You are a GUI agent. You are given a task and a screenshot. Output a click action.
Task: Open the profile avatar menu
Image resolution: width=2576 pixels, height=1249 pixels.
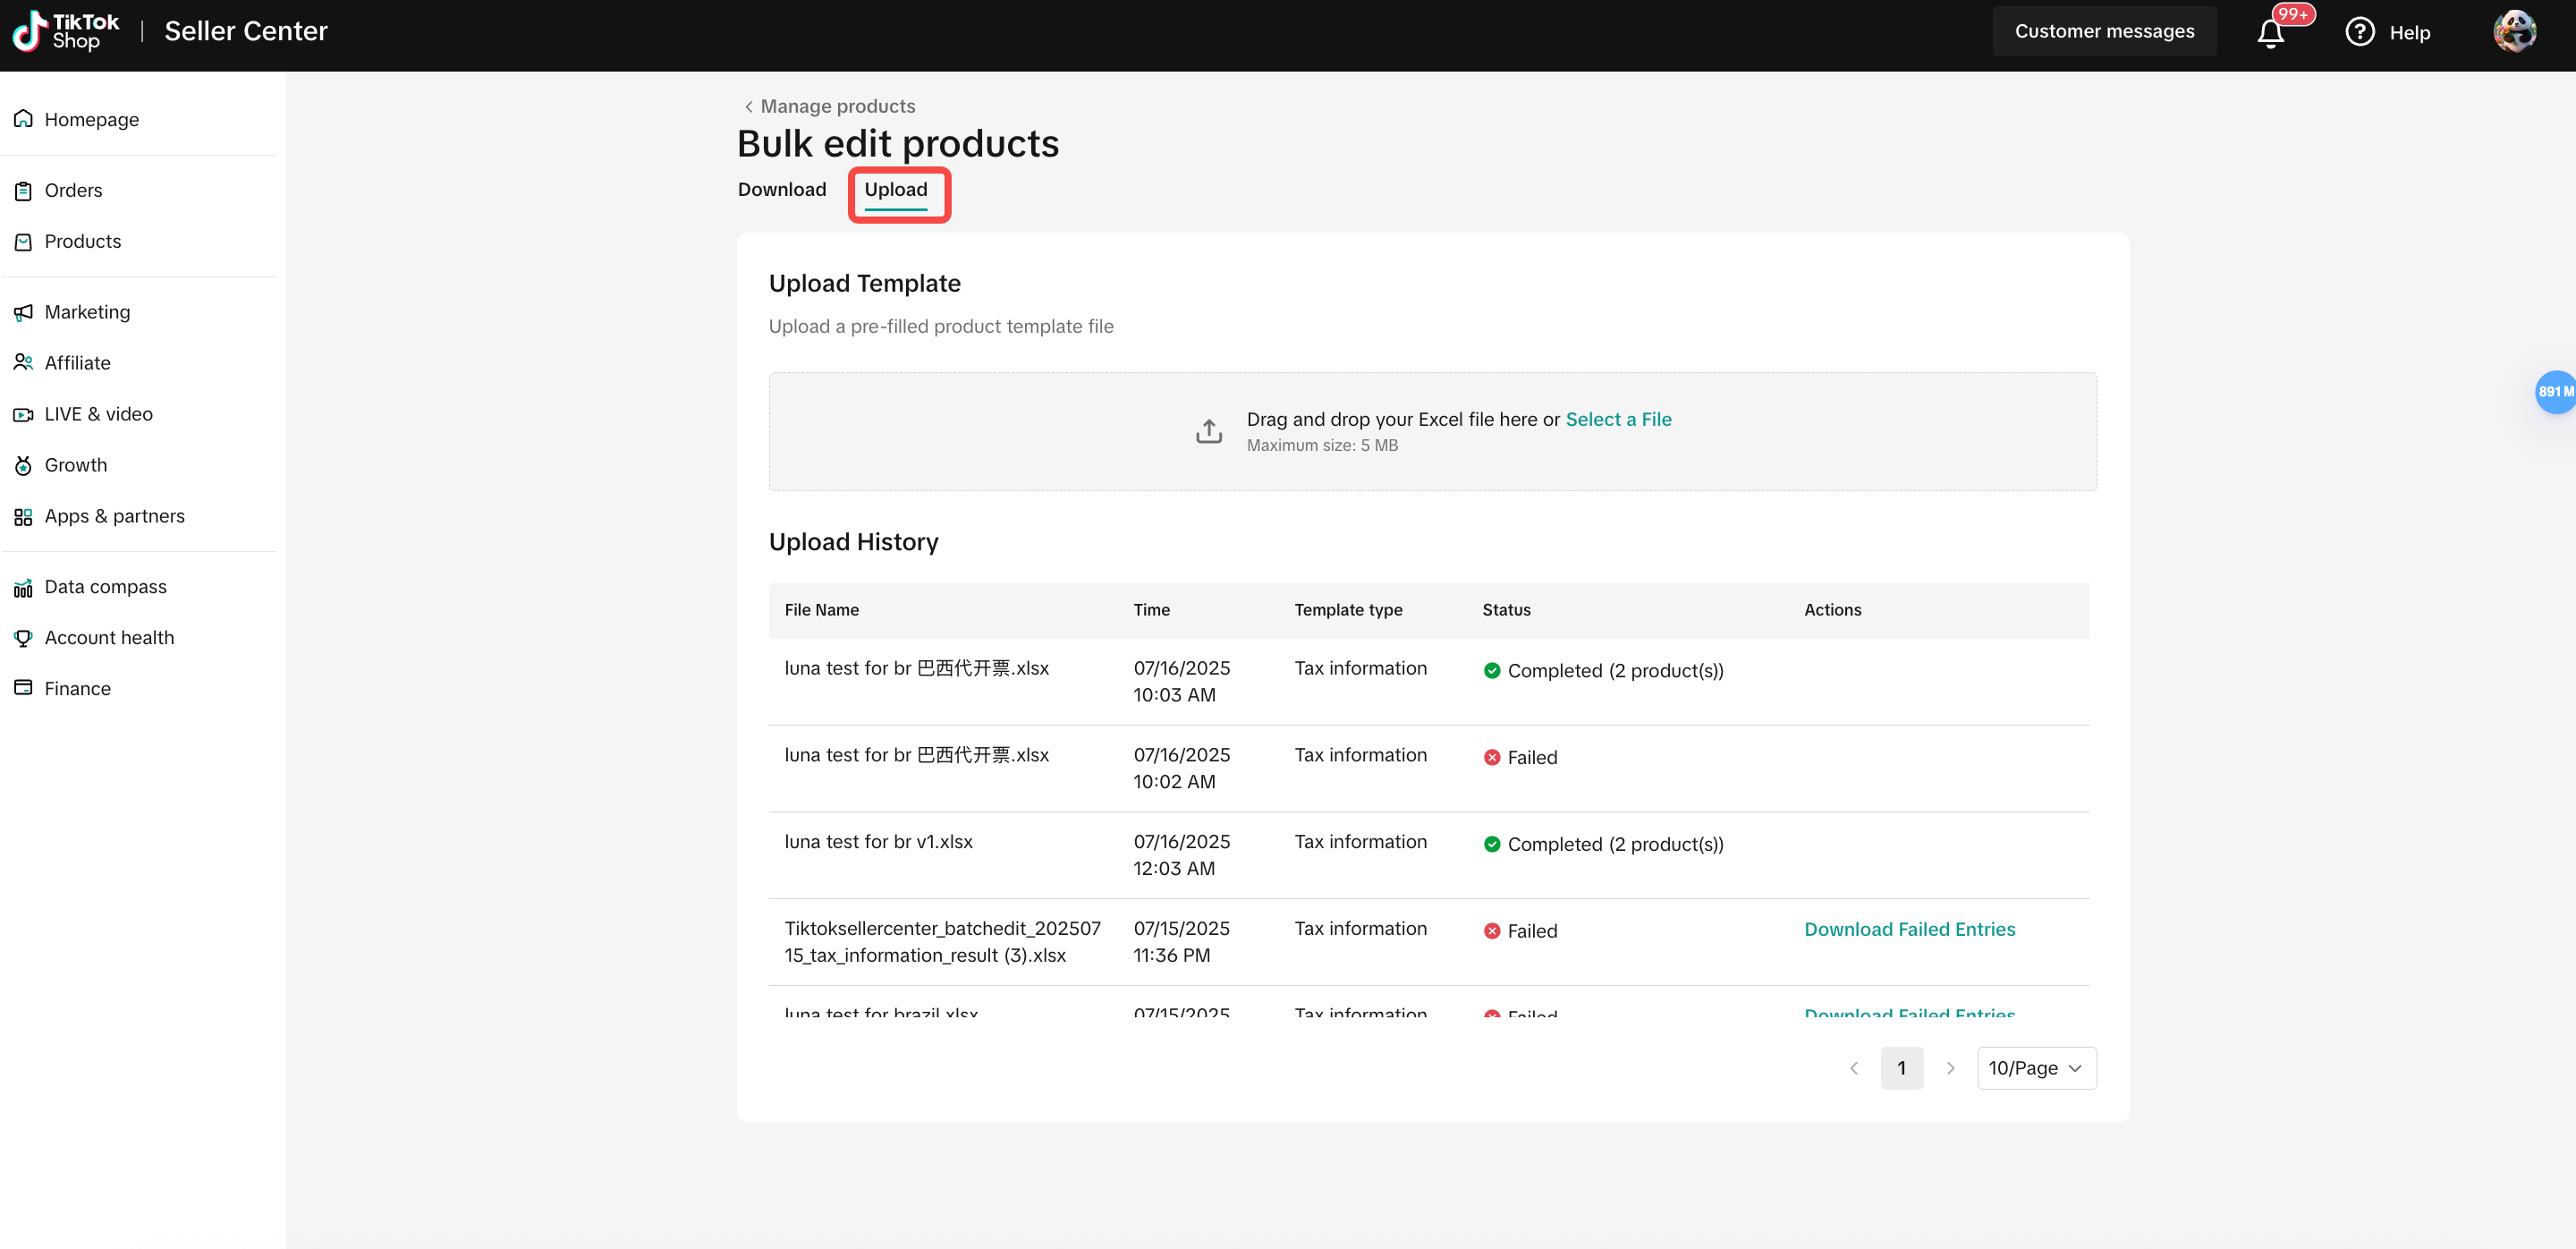(x=2514, y=31)
